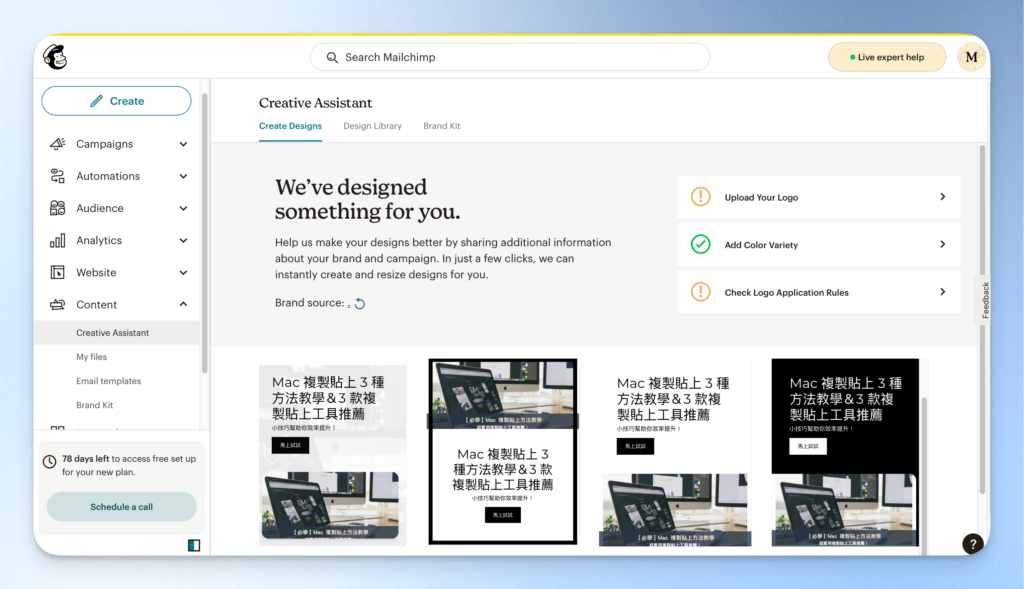Open Brand Kit in the sidebar submenu
1024x589 pixels.
coord(95,405)
